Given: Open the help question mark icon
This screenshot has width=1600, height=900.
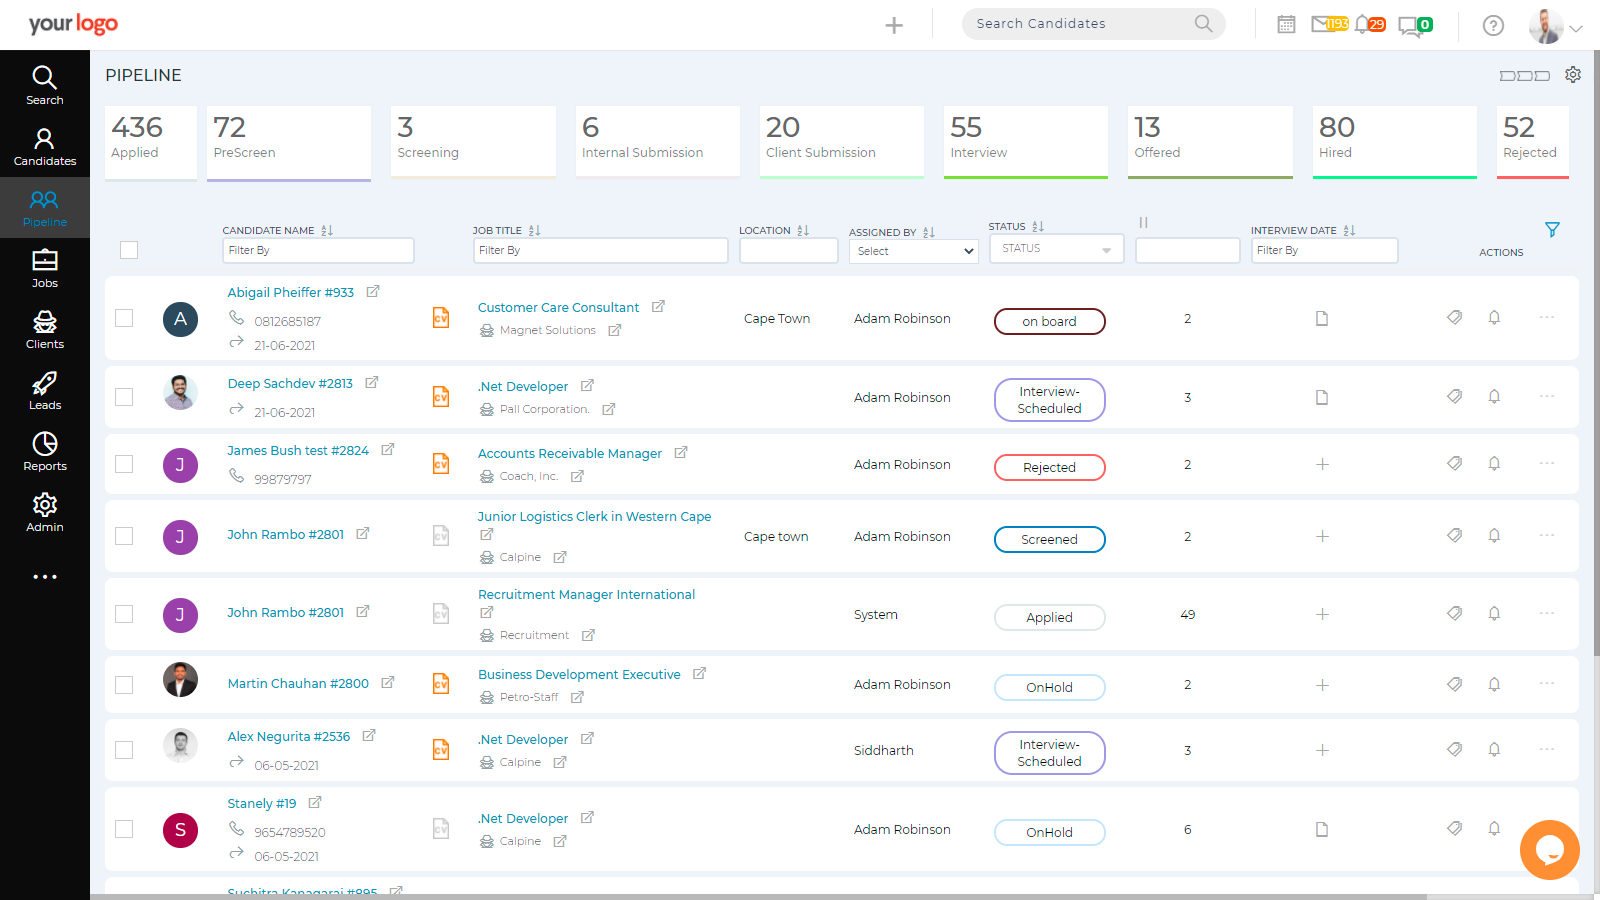Looking at the screenshot, I should [1493, 25].
